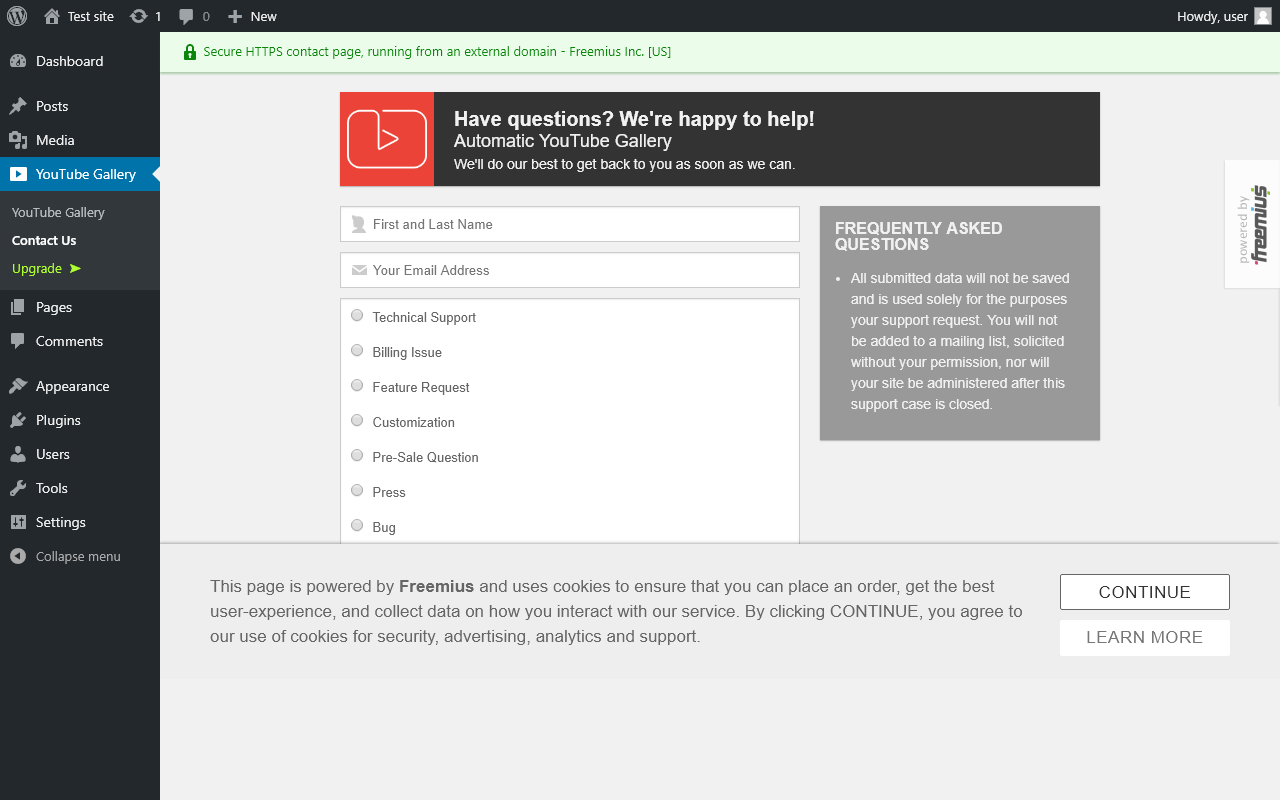Click the green secure padlock icon
Viewport: 1280px width, 800px height.
tap(190, 52)
